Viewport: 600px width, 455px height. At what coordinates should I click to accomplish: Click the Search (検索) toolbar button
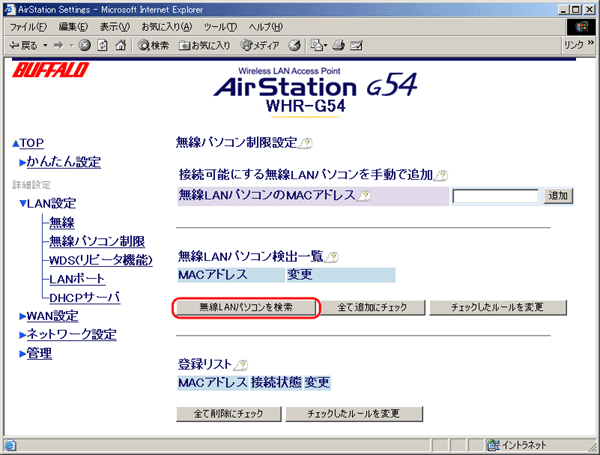click(x=153, y=46)
